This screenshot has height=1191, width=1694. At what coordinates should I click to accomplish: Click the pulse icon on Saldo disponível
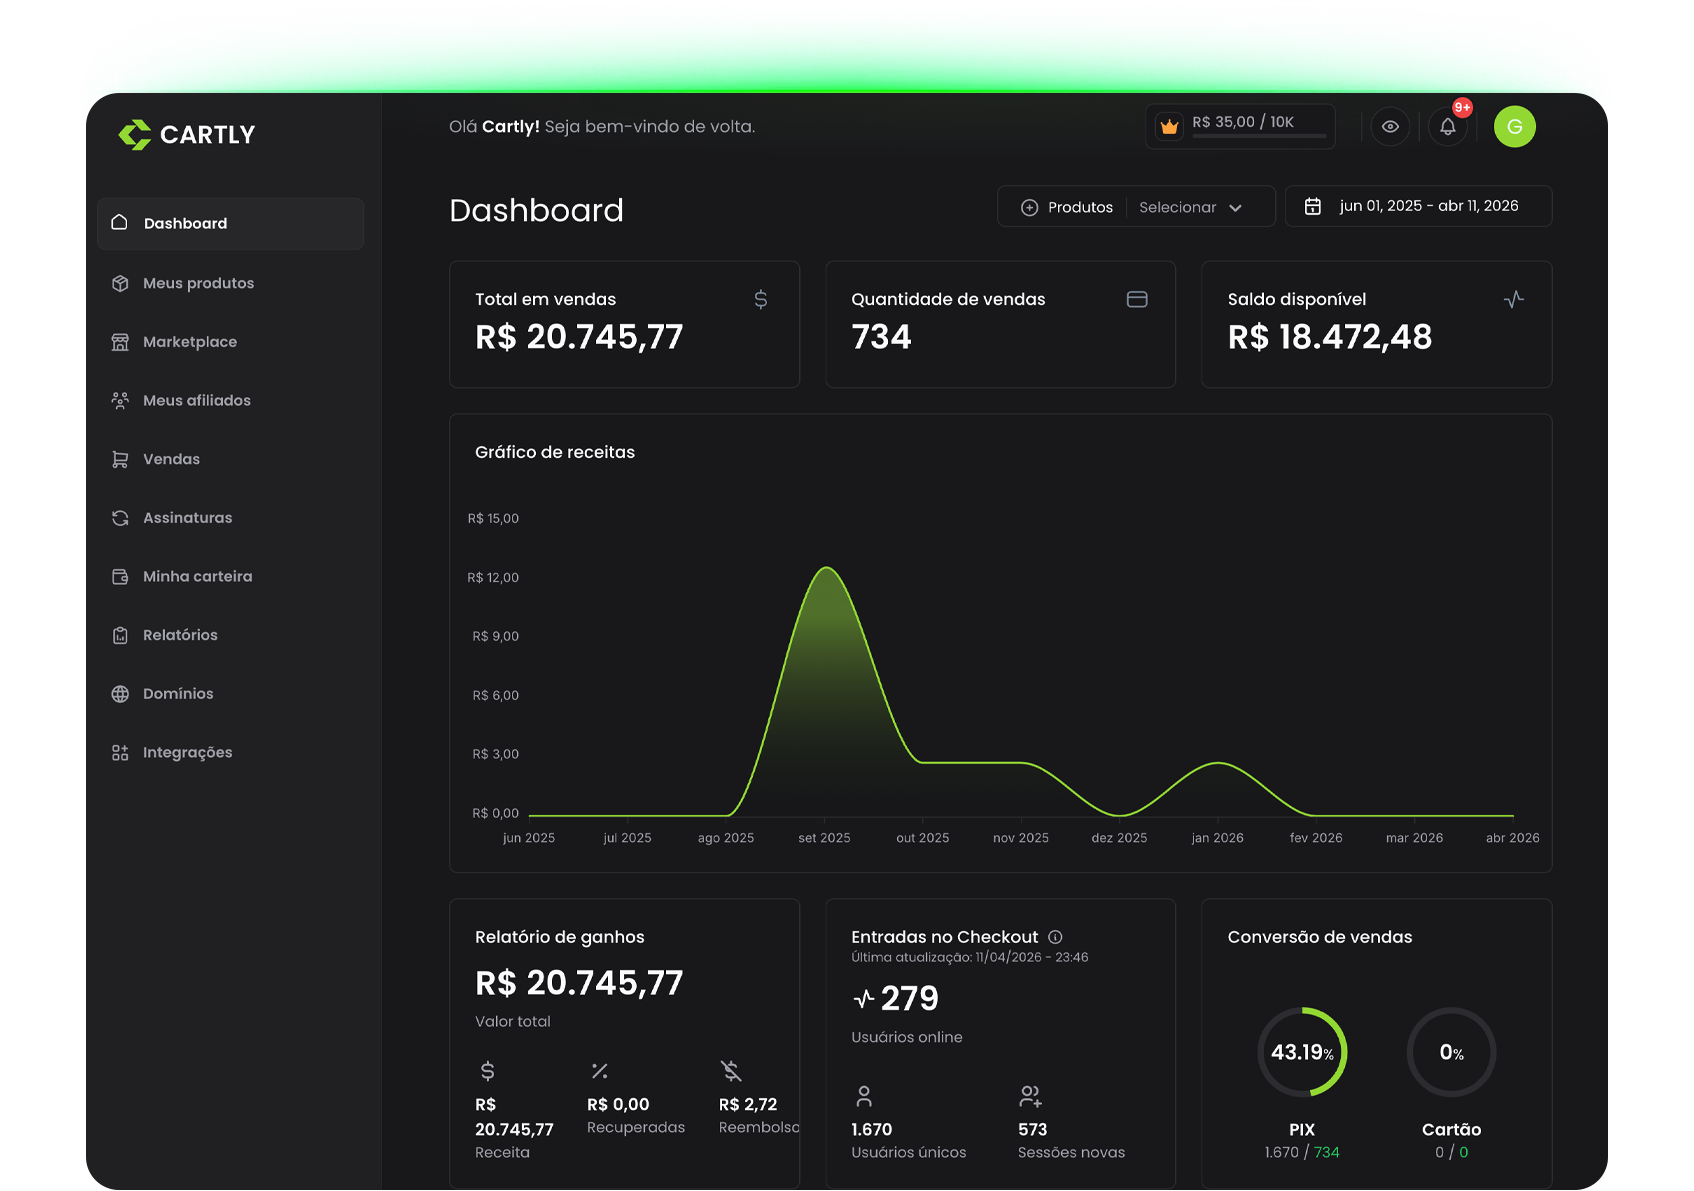1513,300
